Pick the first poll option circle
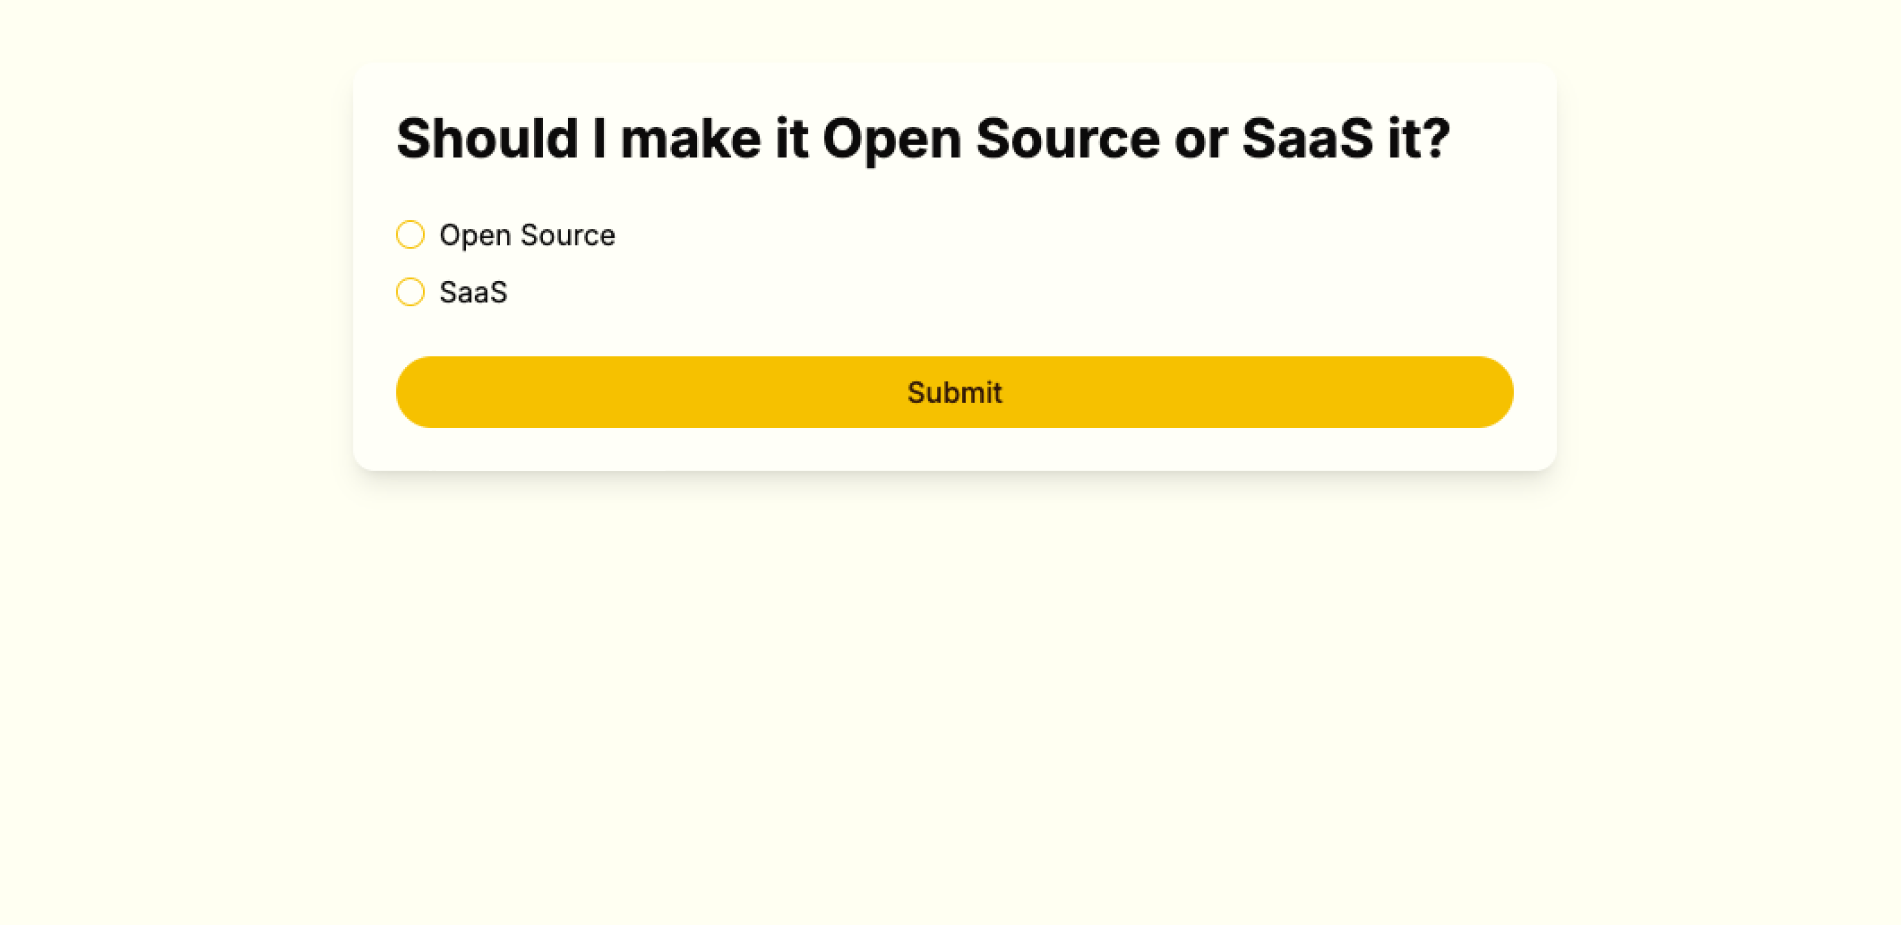This screenshot has height=925, width=1901. click(410, 235)
